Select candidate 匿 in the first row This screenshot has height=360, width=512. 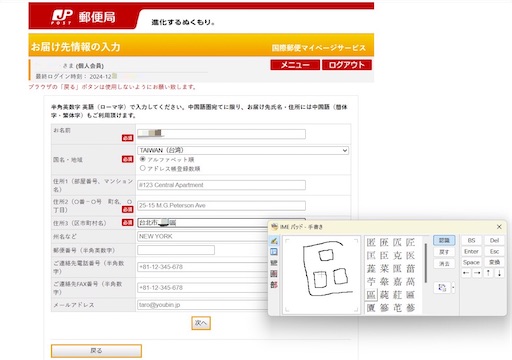[371, 242]
